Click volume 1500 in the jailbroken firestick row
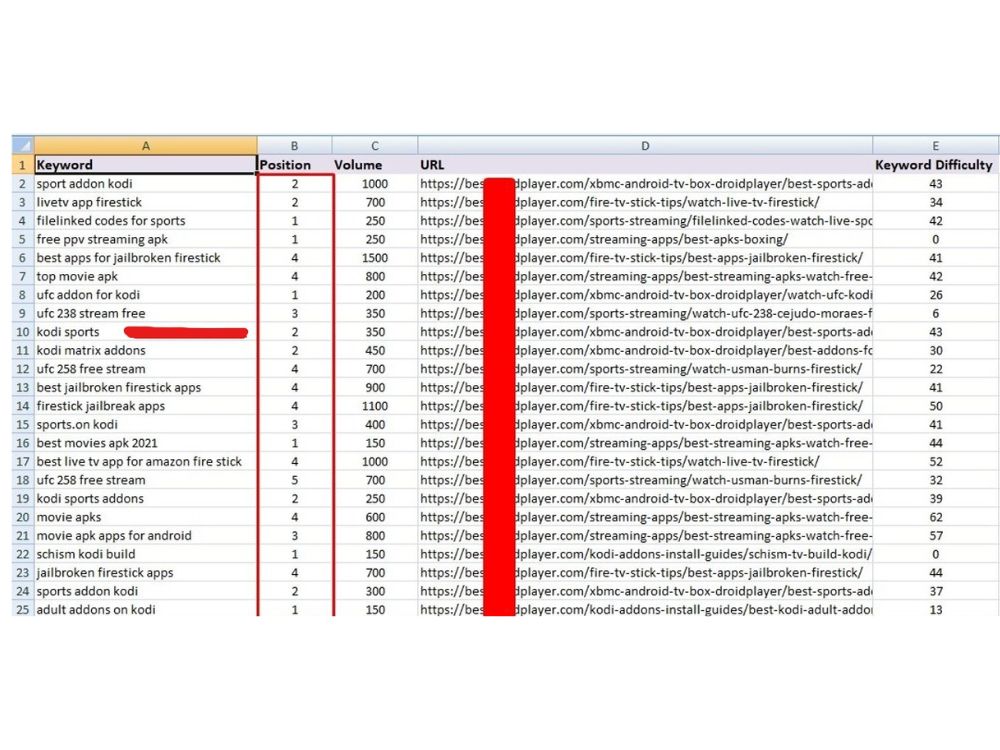 375,258
